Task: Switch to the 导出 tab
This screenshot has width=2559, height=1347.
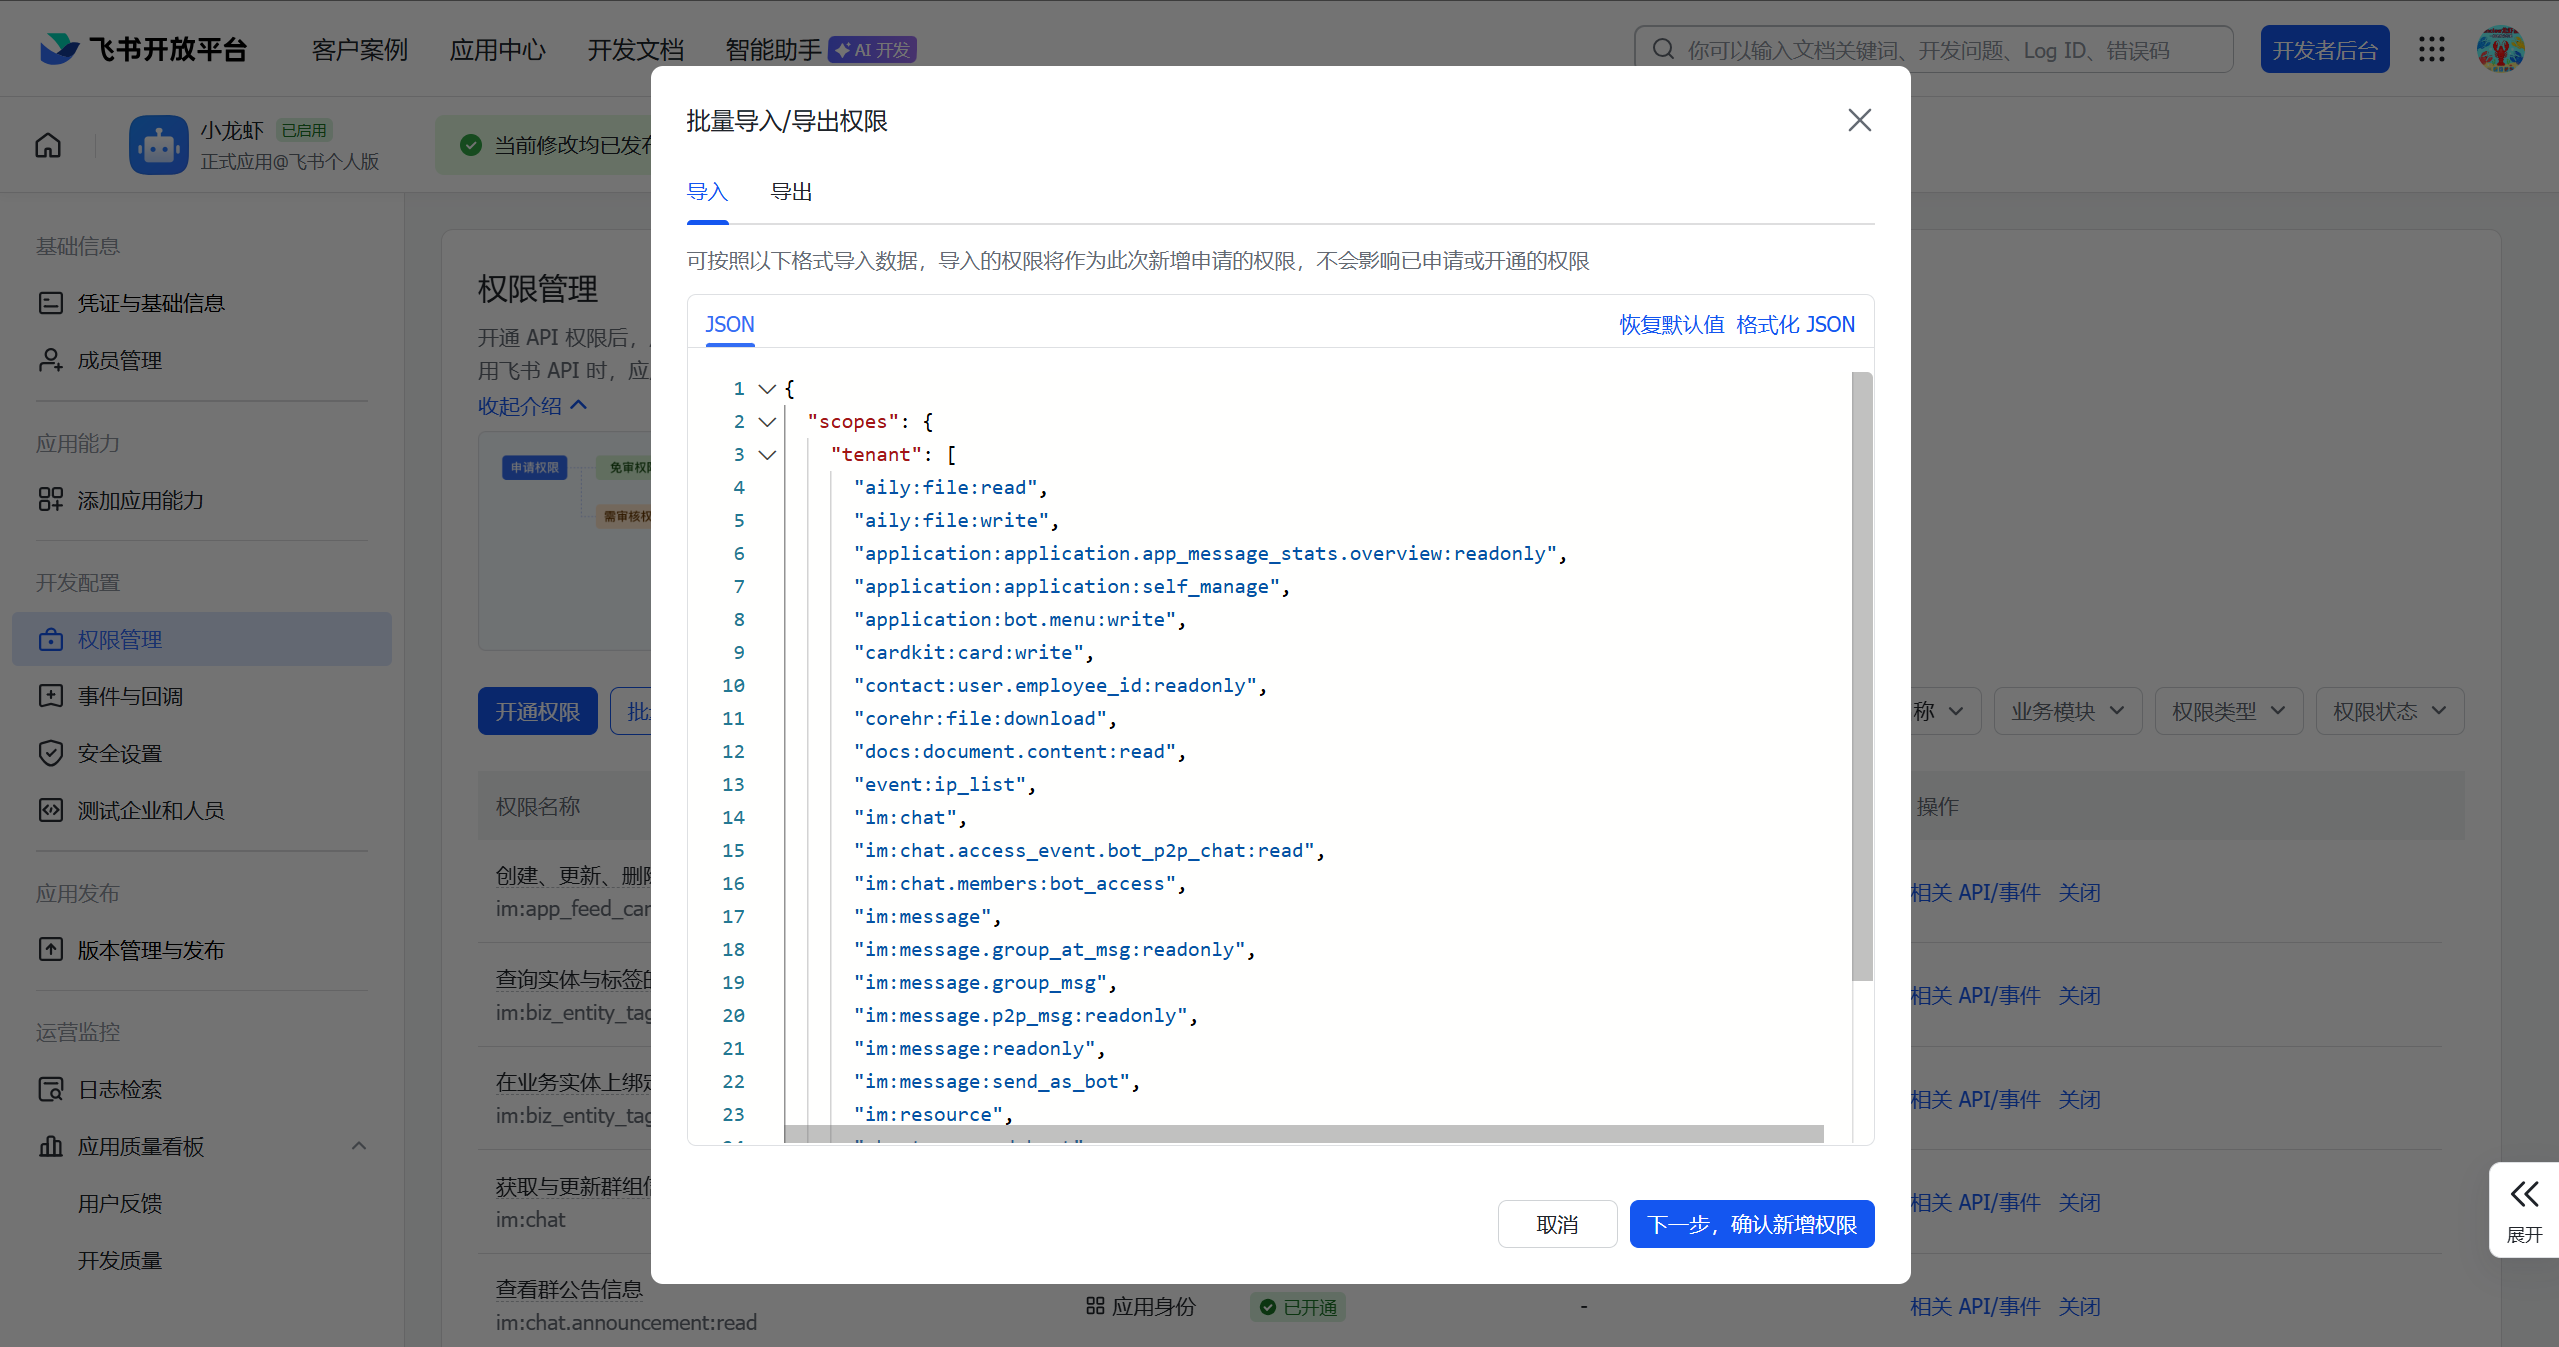Action: (791, 192)
